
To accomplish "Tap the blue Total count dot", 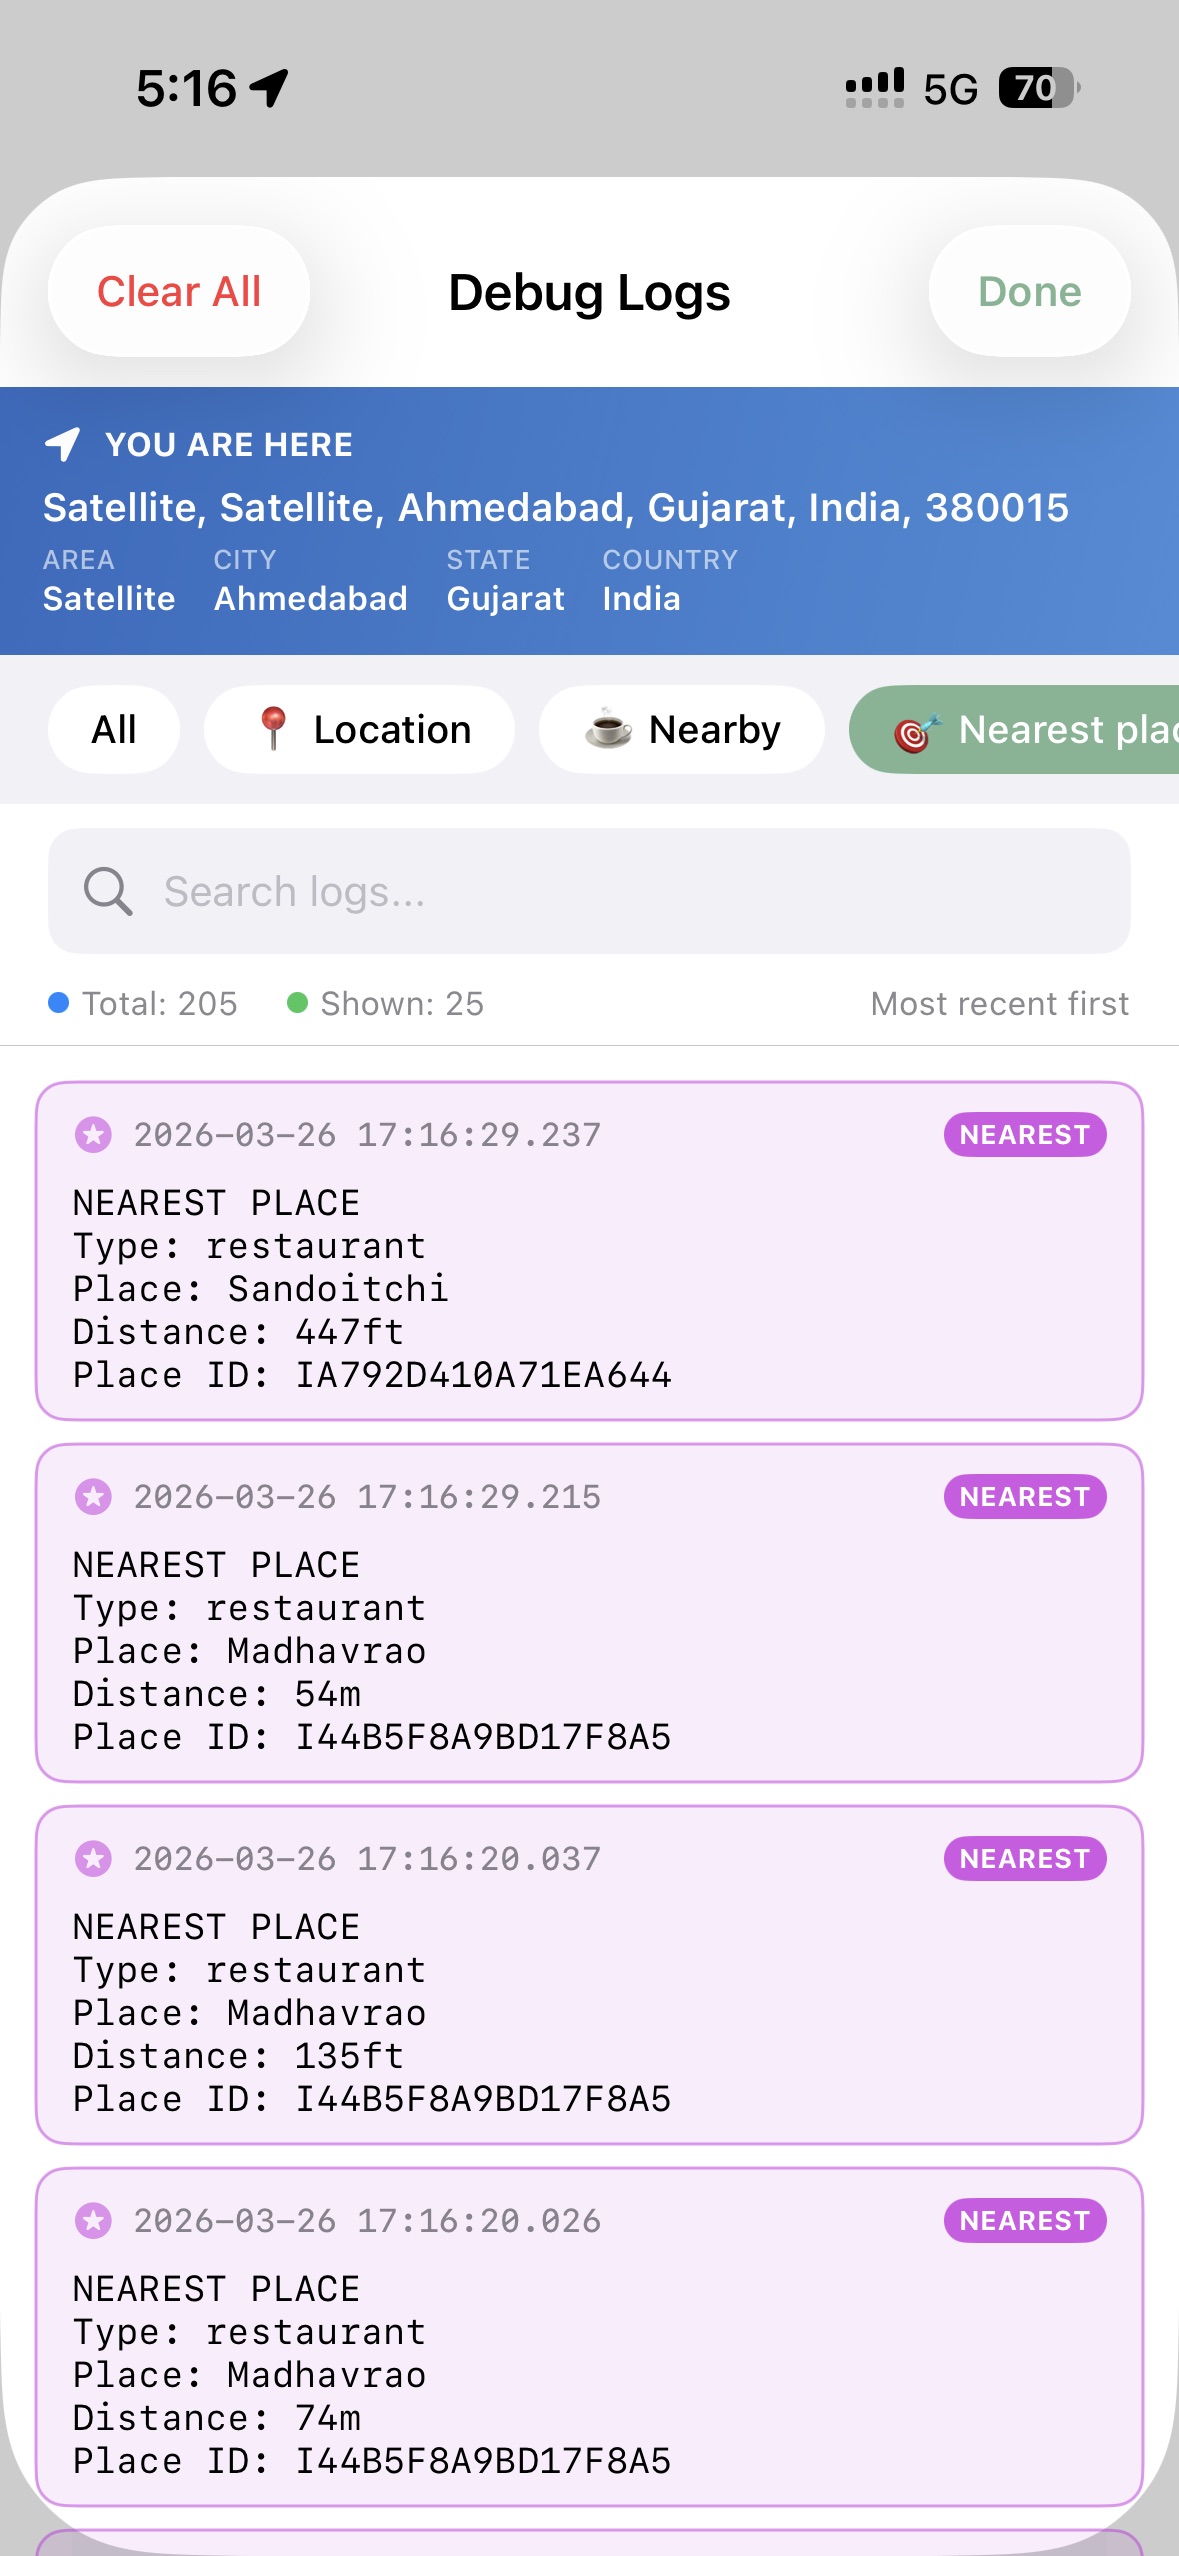I will point(59,1003).
